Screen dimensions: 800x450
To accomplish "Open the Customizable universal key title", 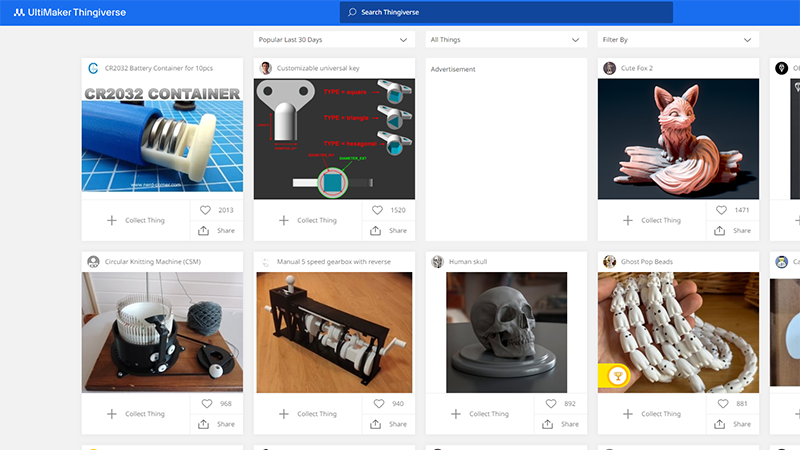I will tap(318, 68).
